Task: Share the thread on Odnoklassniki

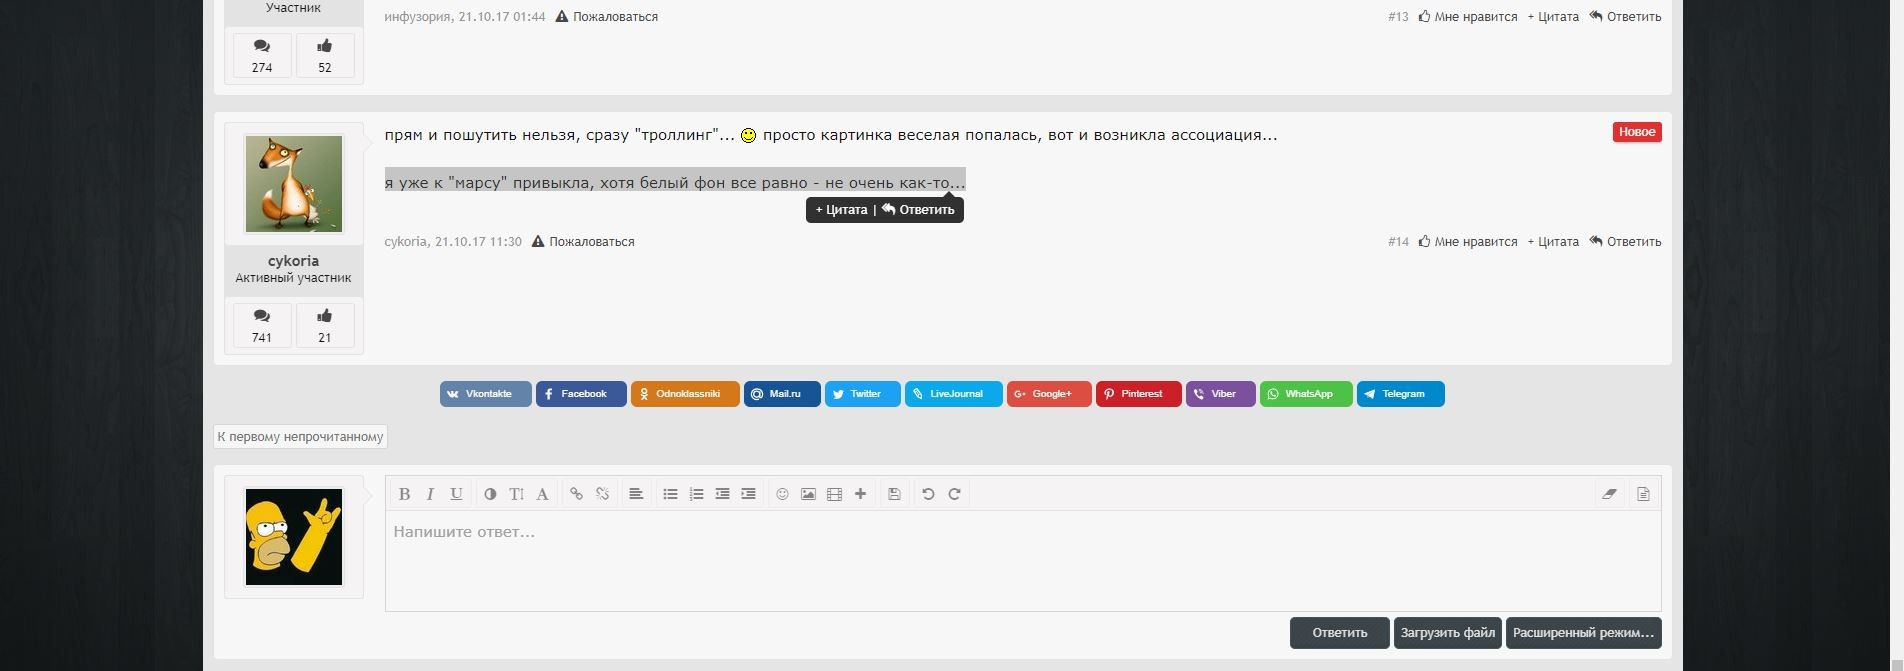Action: click(x=685, y=394)
